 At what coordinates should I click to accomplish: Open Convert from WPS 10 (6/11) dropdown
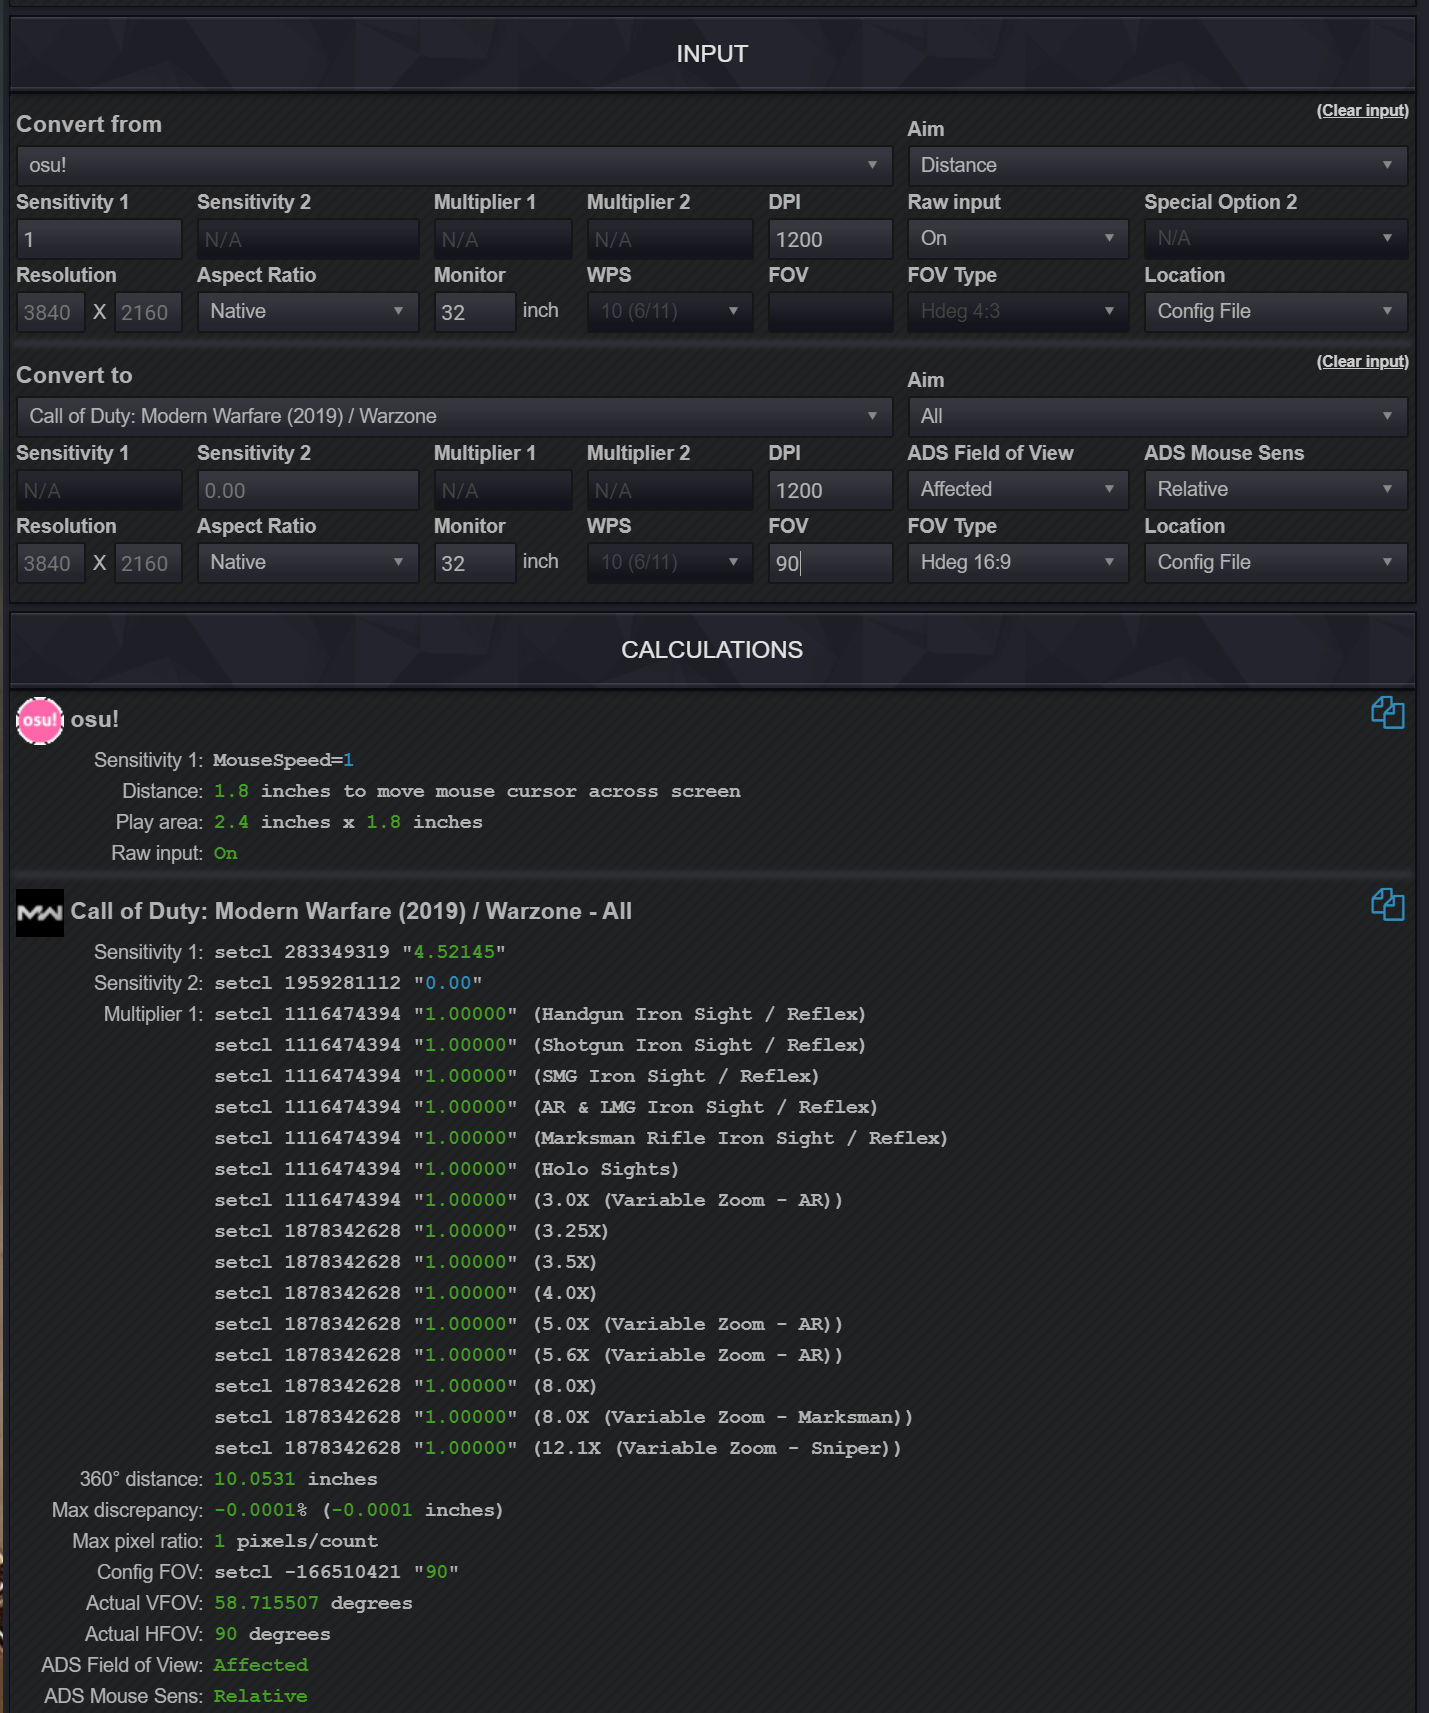(670, 311)
